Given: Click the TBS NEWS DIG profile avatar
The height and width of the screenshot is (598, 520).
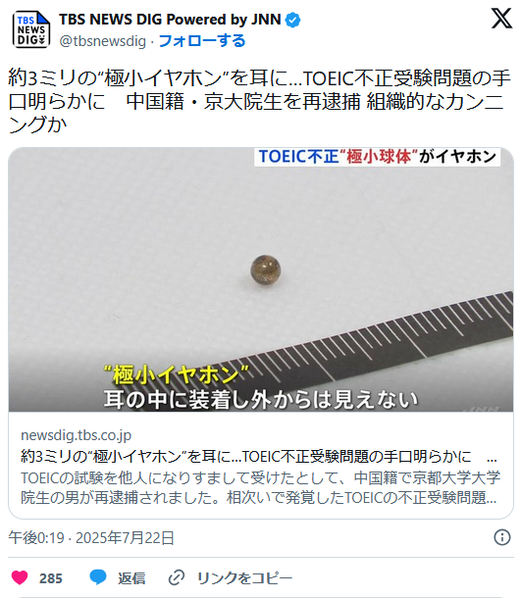Looking at the screenshot, I should pyautogui.click(x=31, y=29).
